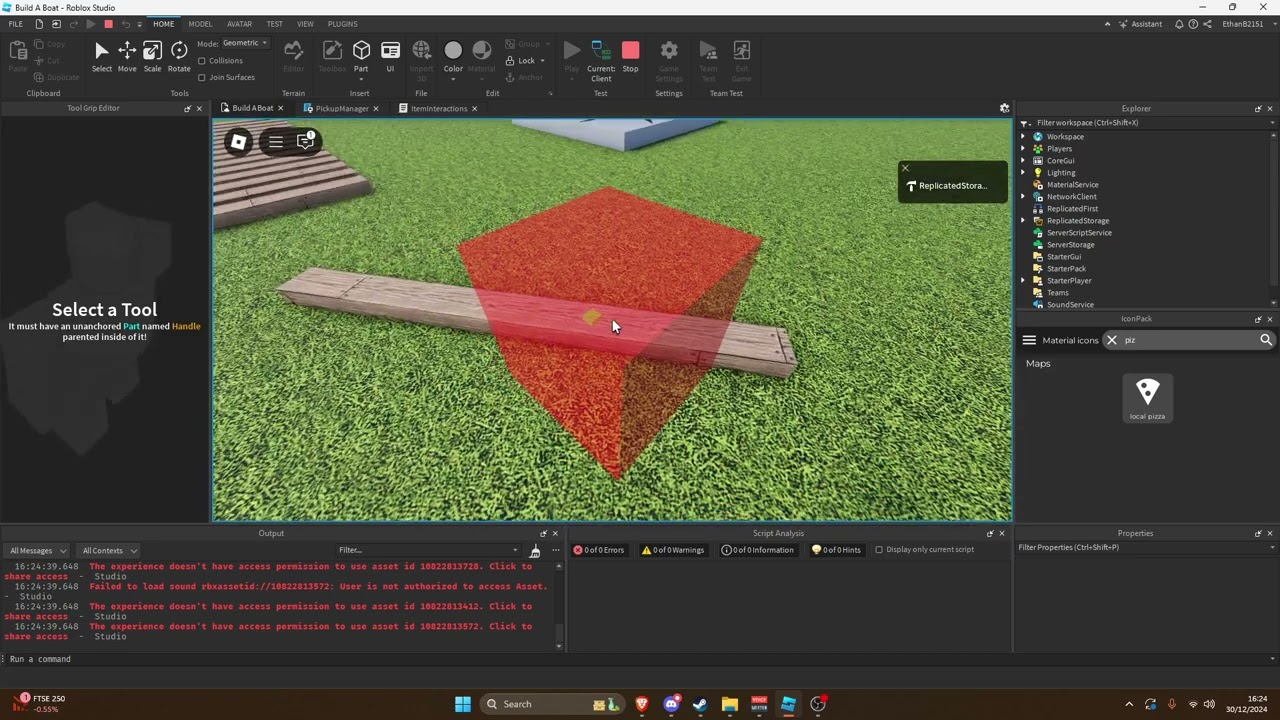
Task: Open the All Contexts dropdown
Action: [109, 551]
